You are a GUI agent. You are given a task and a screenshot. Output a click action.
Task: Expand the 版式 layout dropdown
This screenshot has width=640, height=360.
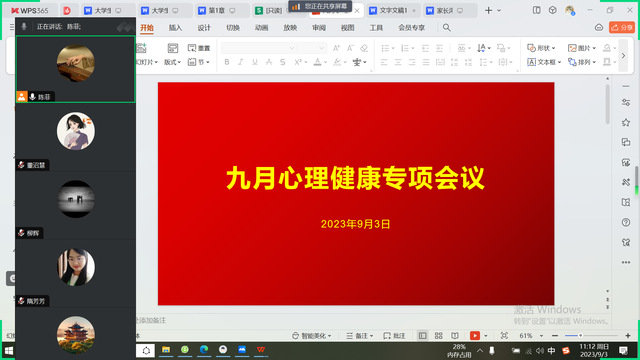(172, 62)
